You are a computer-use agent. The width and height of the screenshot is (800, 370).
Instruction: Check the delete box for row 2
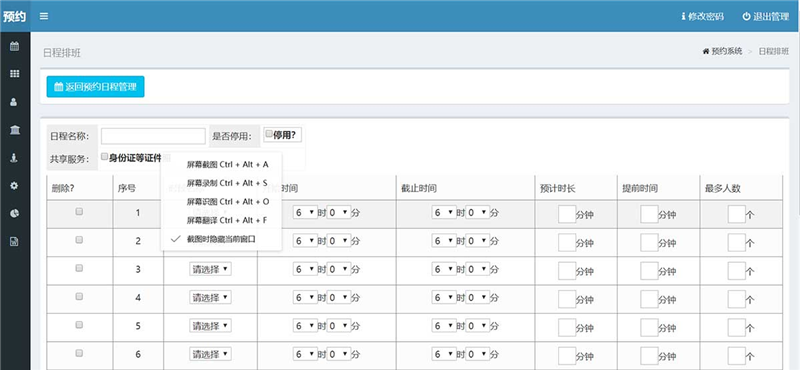click(x=79, y=239)
